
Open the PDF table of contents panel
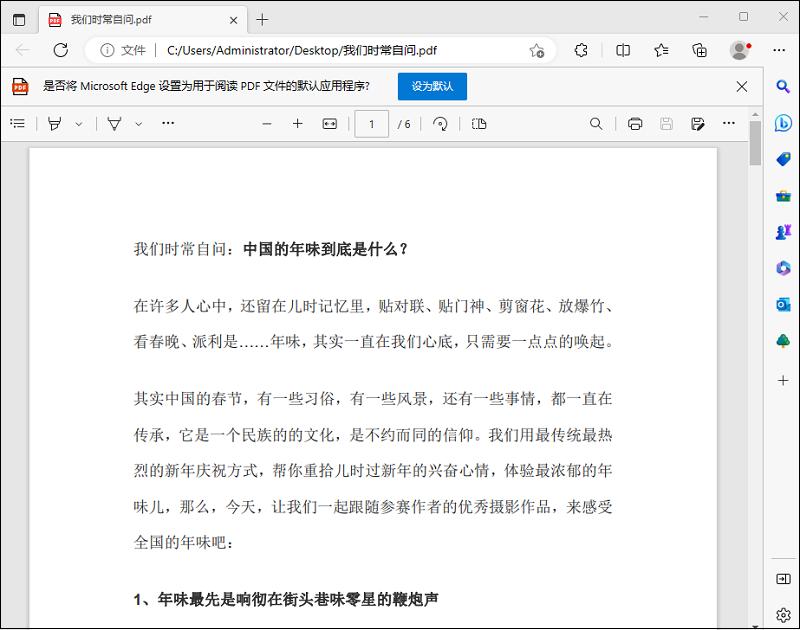[17, 123]
